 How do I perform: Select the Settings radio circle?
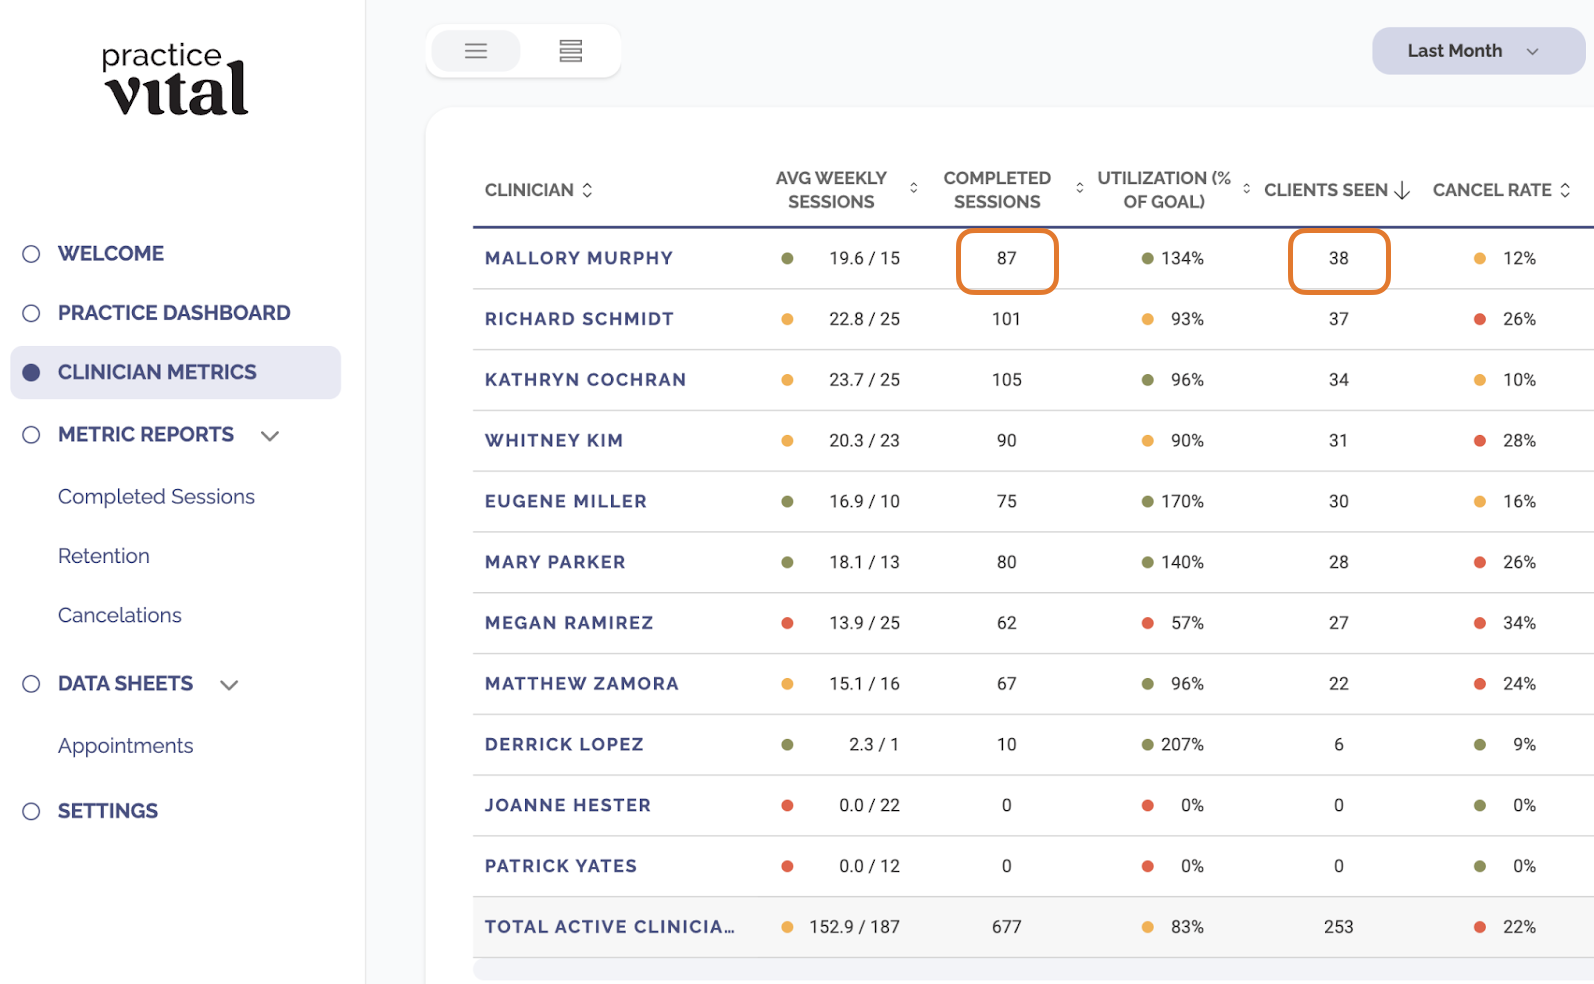pos(31,811)
